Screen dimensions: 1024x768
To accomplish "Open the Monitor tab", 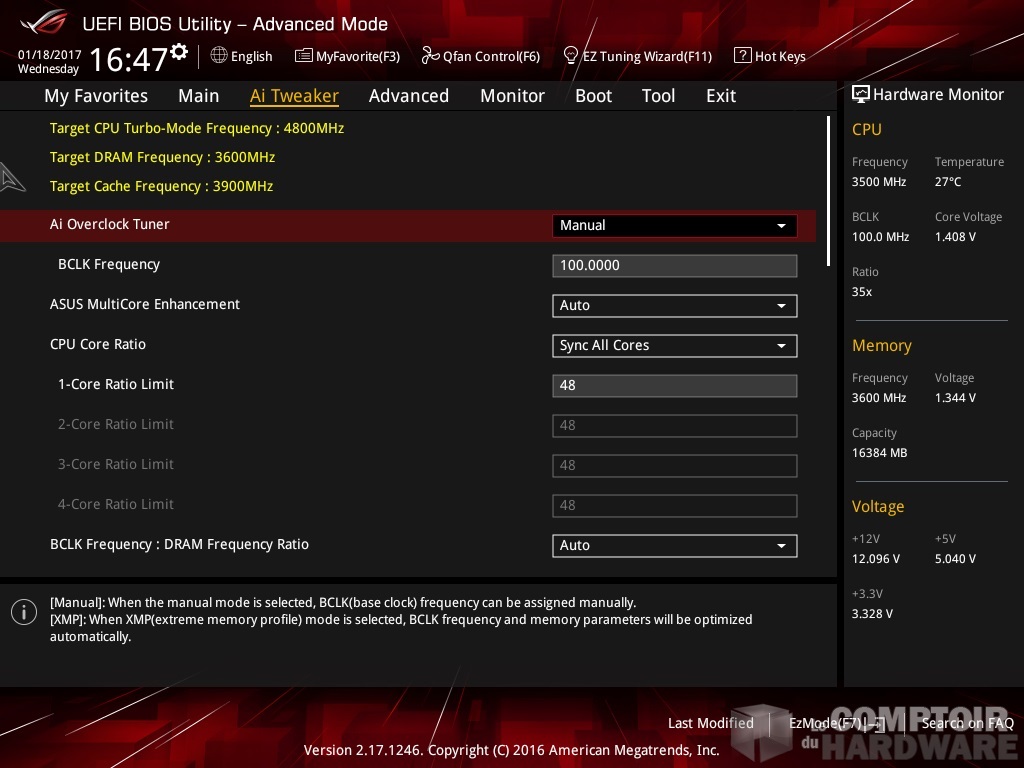I will (512, 96).
